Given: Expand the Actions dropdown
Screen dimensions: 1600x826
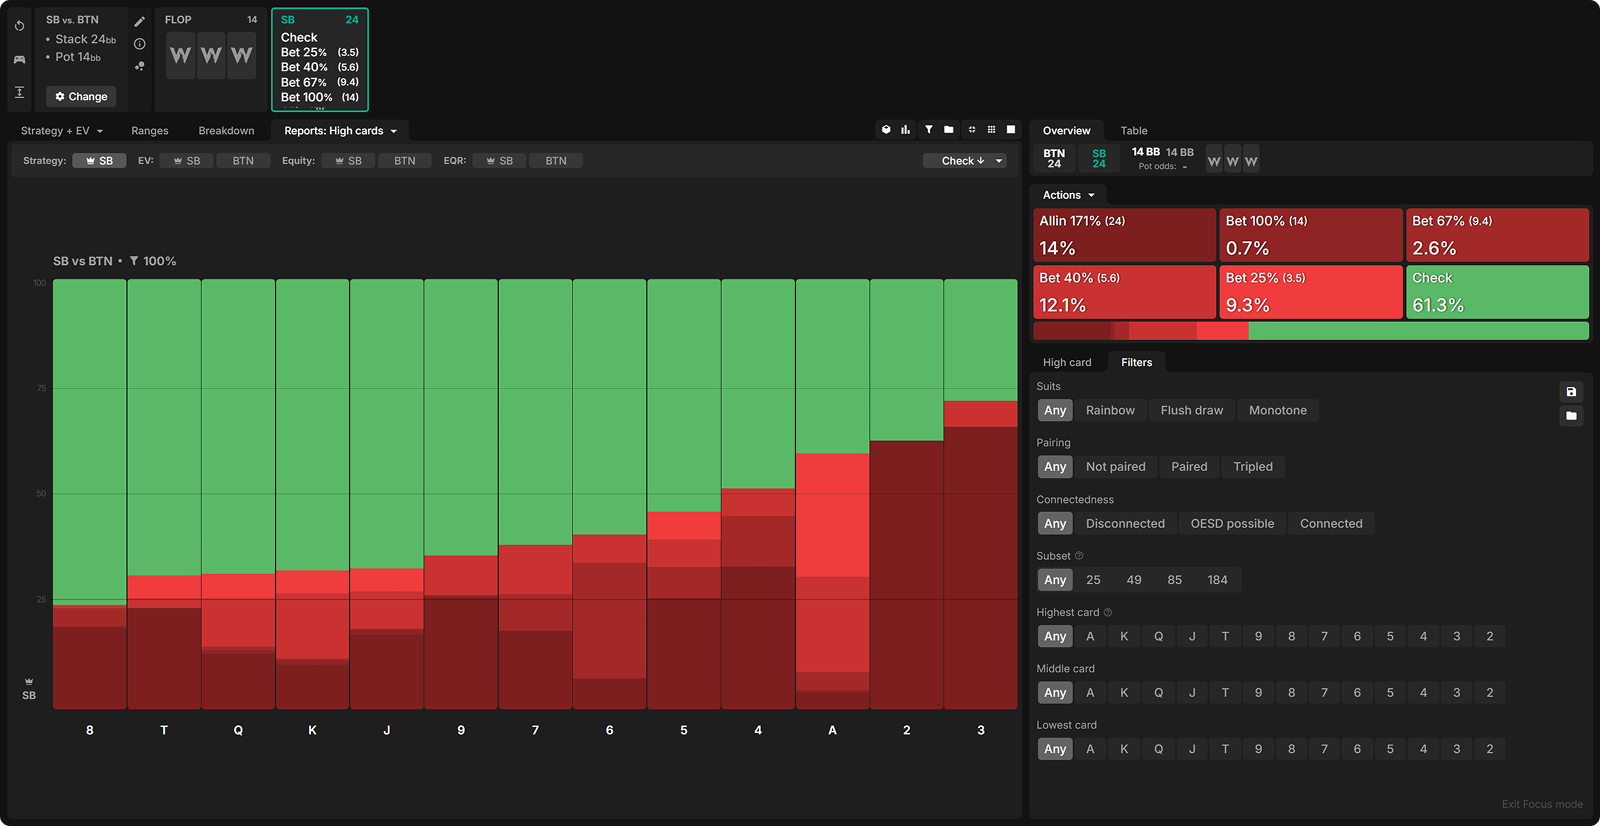Looking at the screenshot, I should pos(1068,196).
